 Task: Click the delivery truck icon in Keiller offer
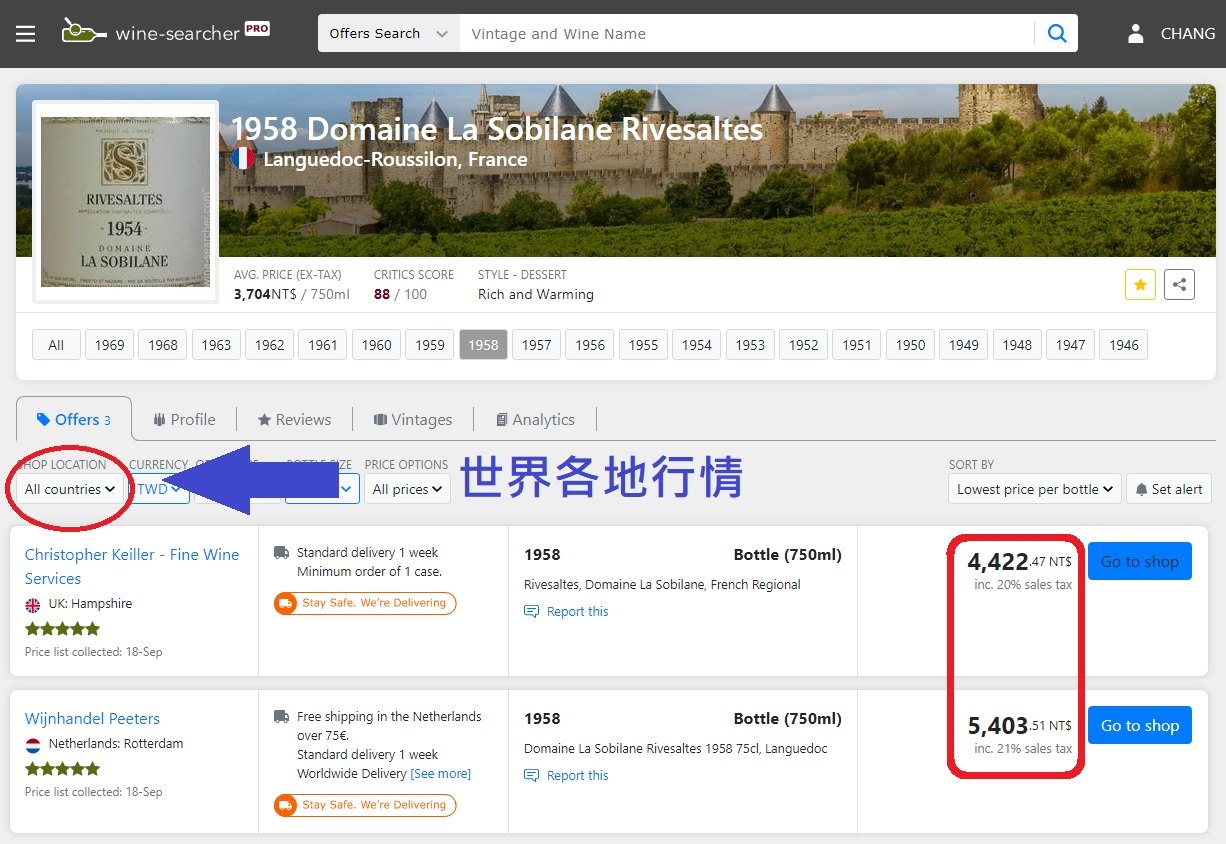pyautogui.click(x=281, y=552)
